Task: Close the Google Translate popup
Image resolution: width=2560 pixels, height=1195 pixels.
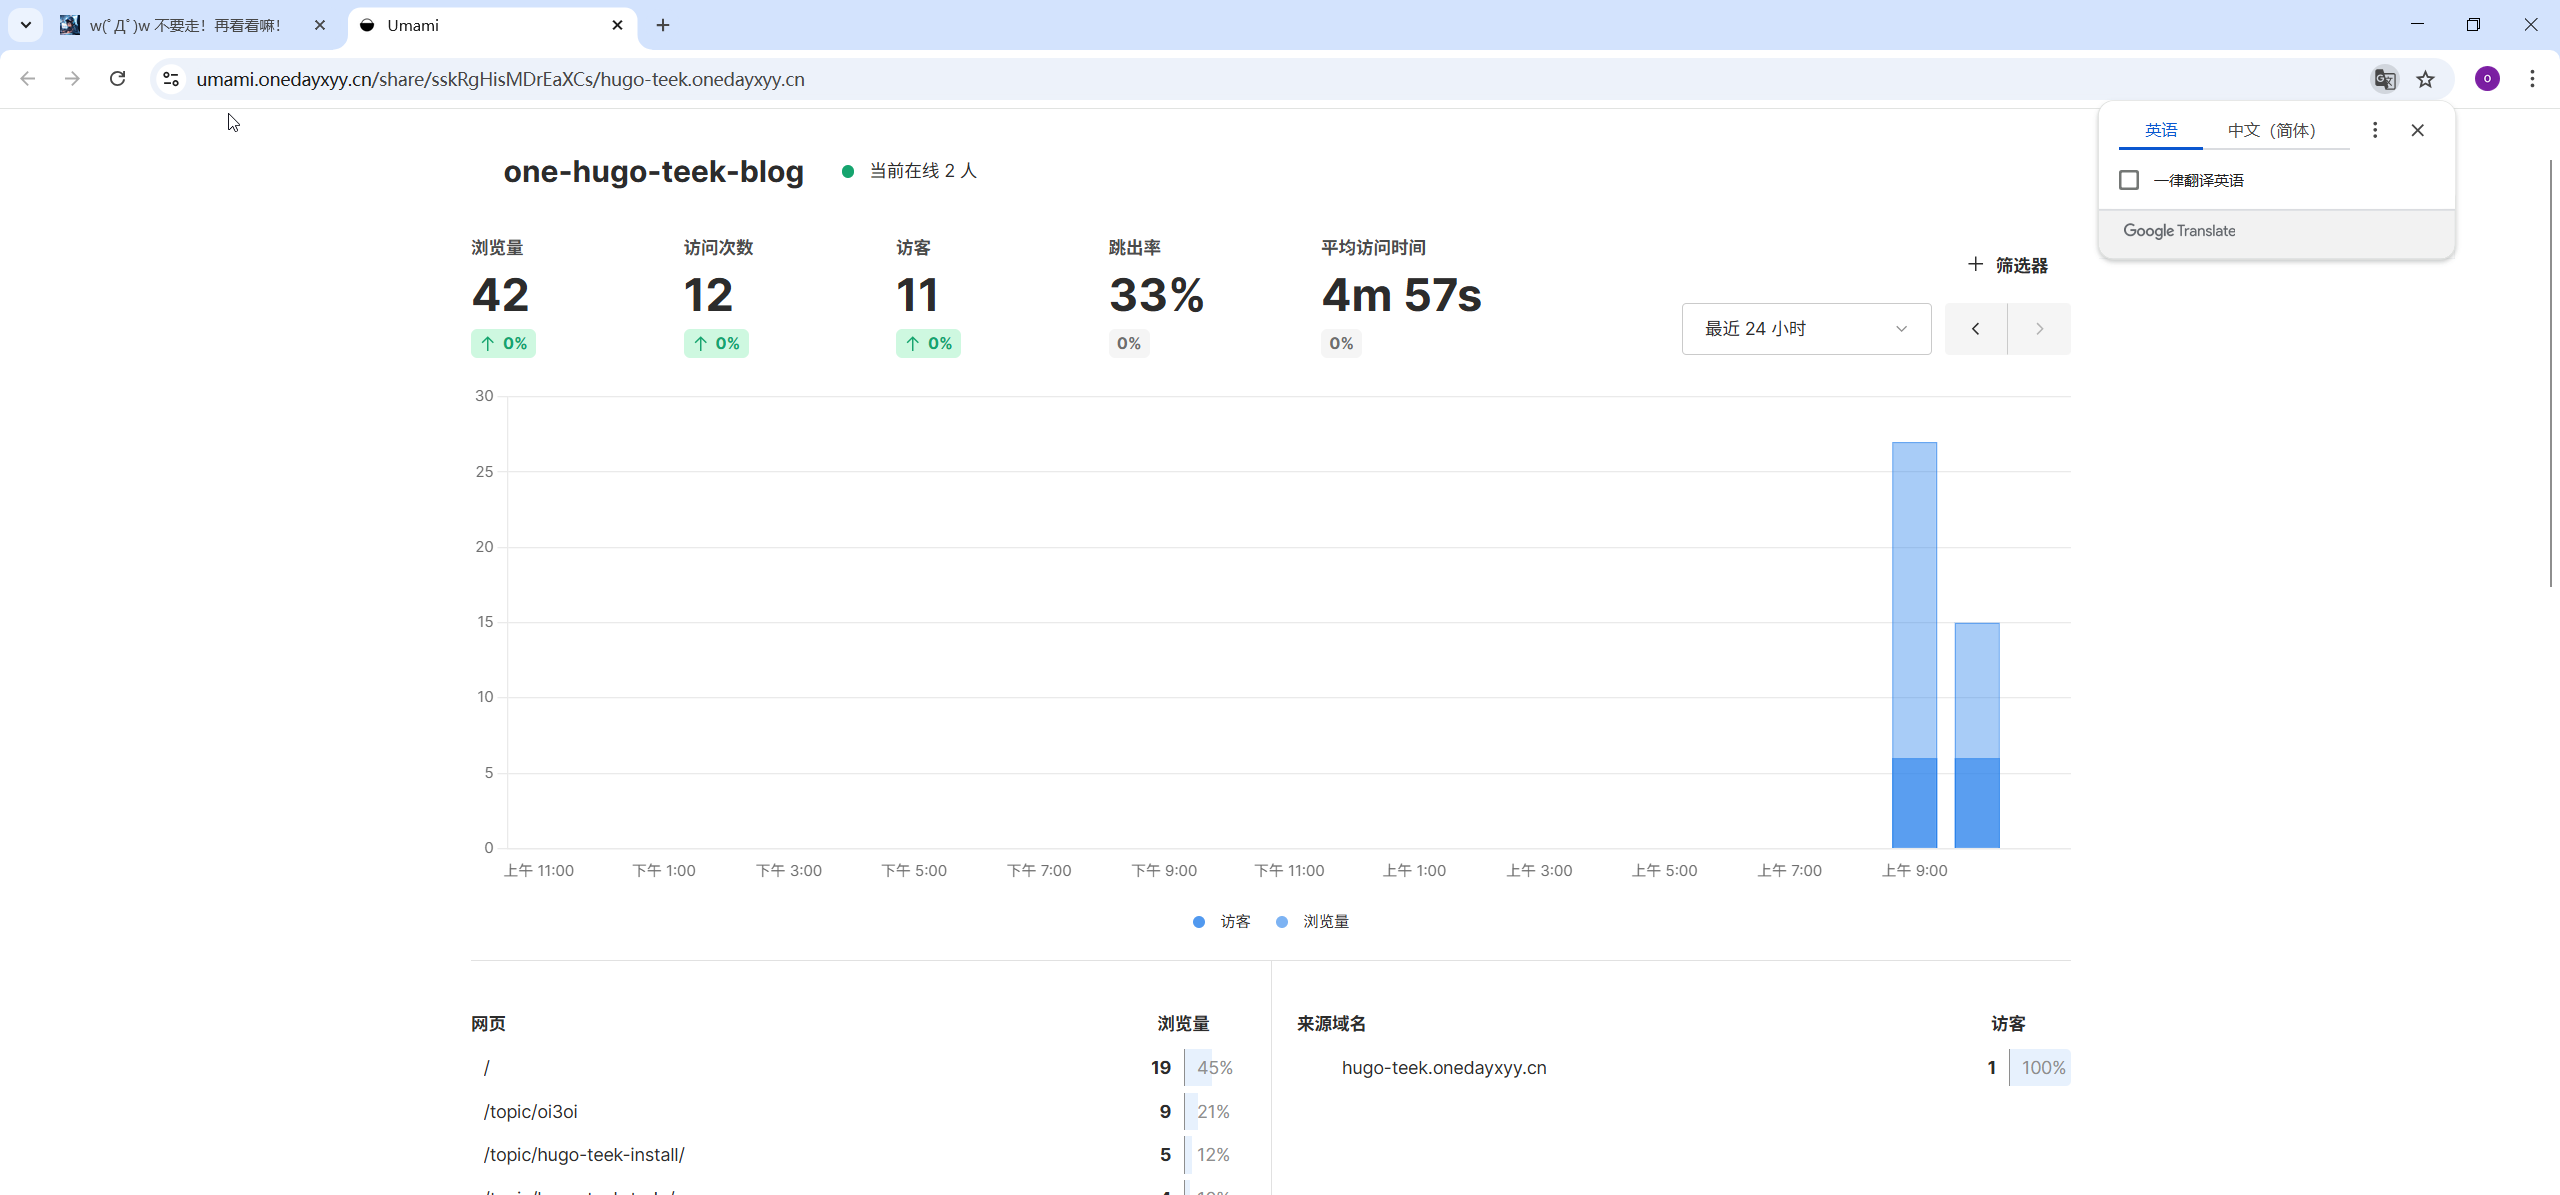Action: (x=2418, y=130)
